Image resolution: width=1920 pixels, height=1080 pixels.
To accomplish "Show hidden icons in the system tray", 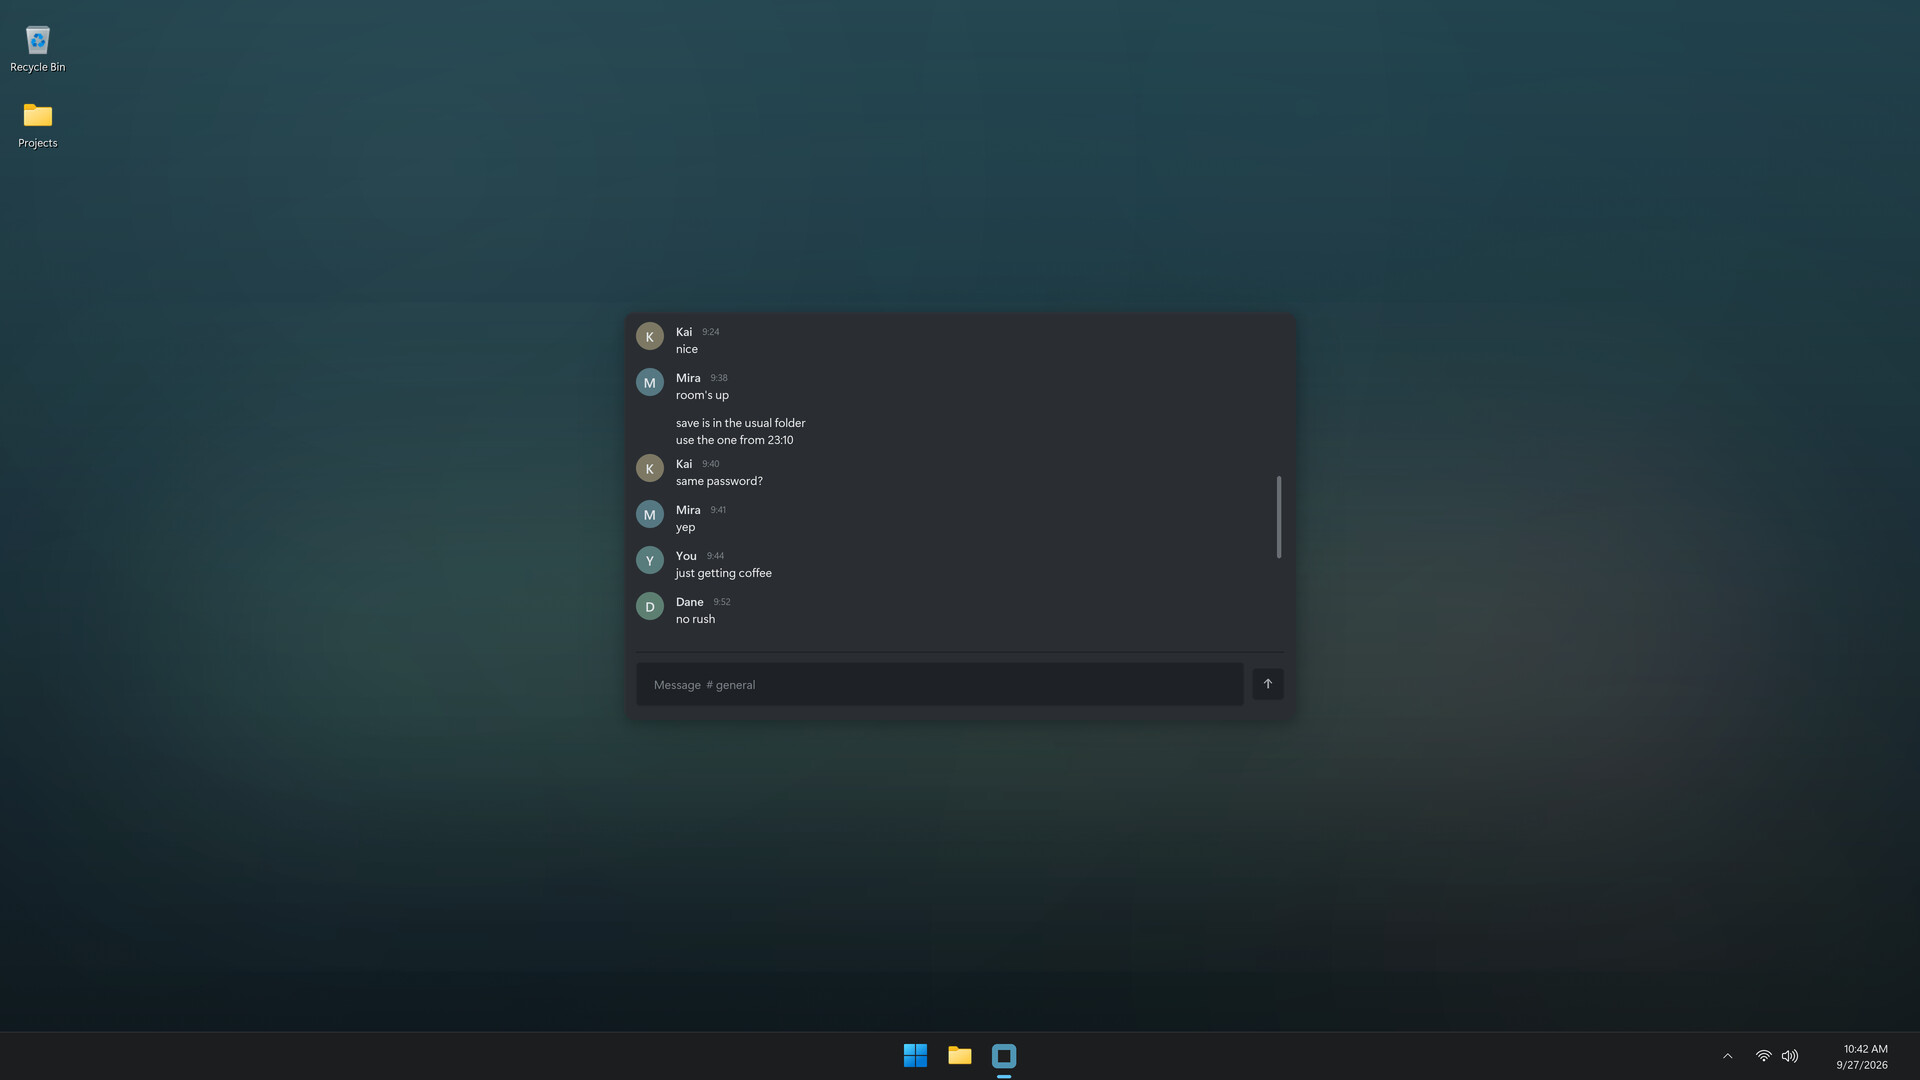I will click(x=1727, y=1056).
